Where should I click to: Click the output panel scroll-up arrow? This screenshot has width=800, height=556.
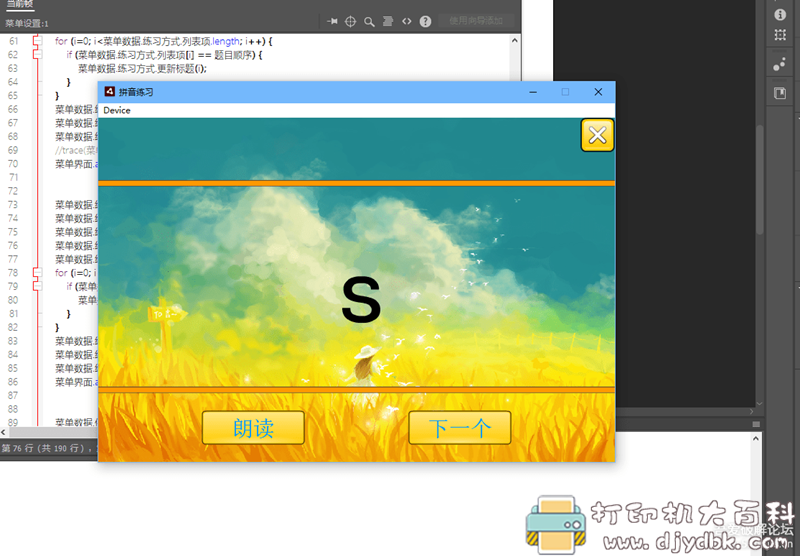coord(756,438)
